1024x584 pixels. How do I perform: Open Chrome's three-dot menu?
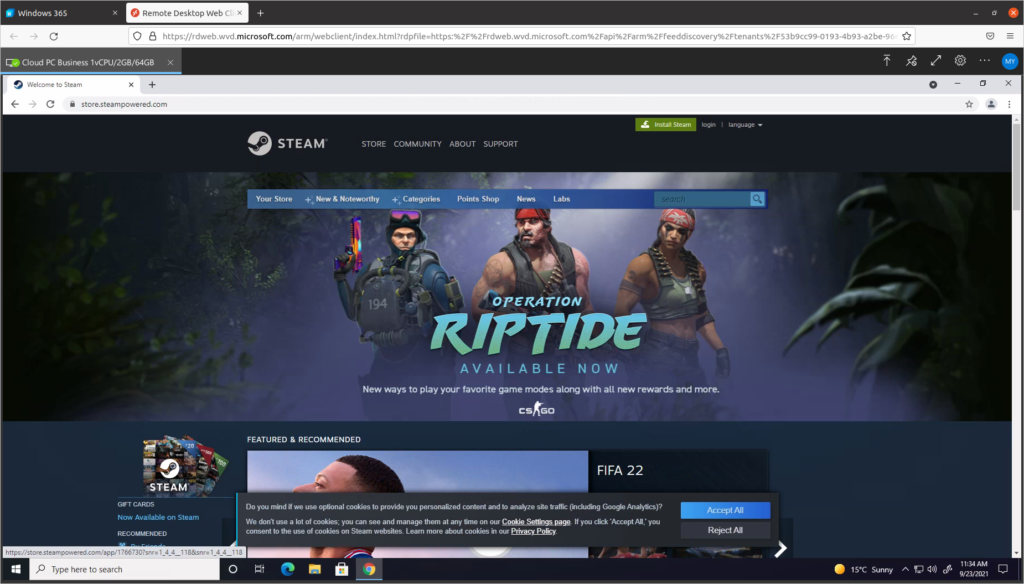click(1009, 104)
